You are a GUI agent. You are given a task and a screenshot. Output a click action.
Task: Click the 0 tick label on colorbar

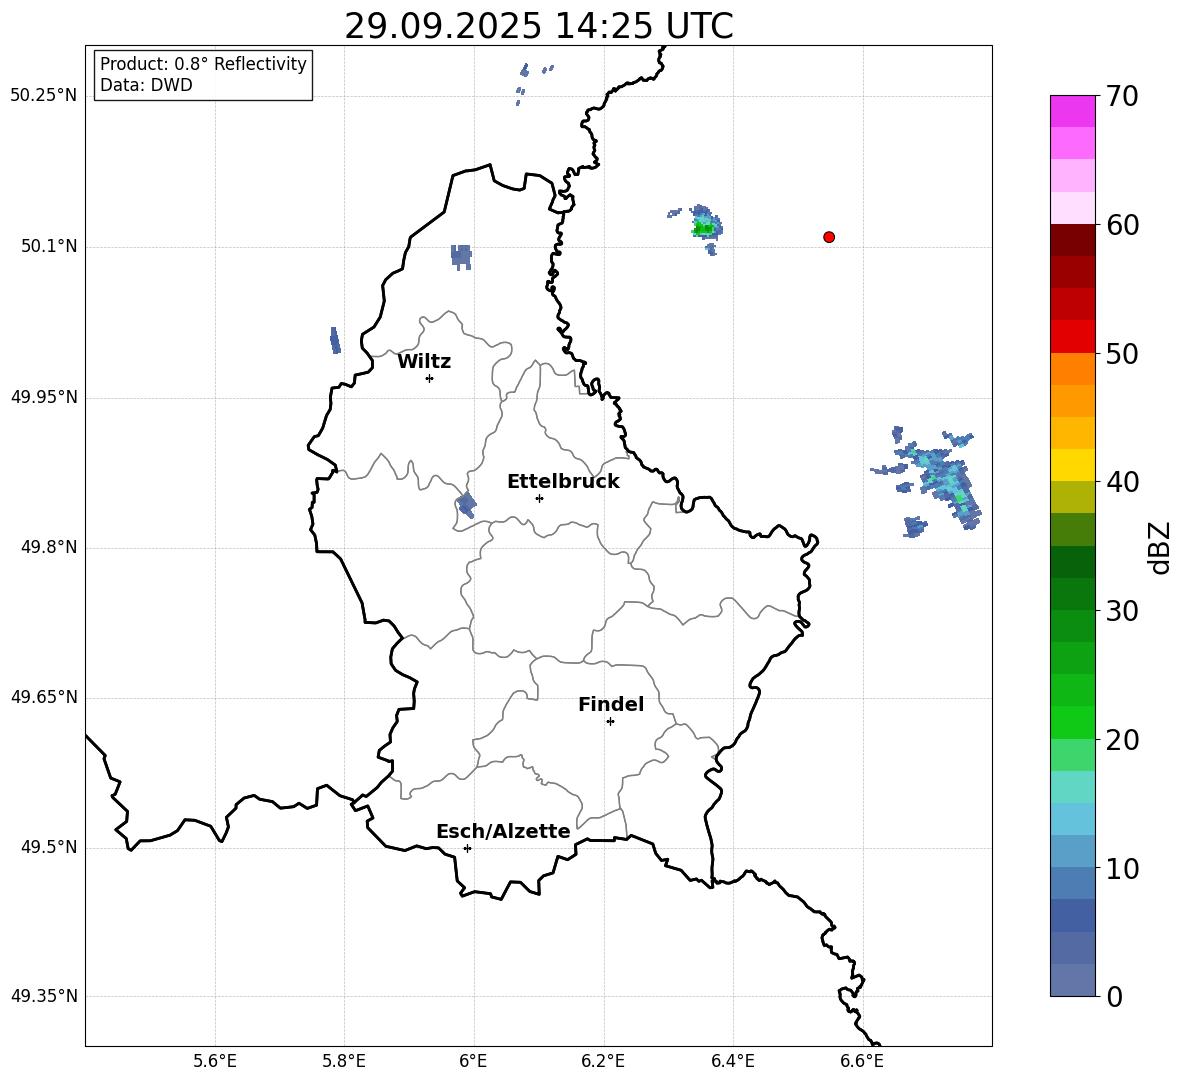(x=1115, y=997)
